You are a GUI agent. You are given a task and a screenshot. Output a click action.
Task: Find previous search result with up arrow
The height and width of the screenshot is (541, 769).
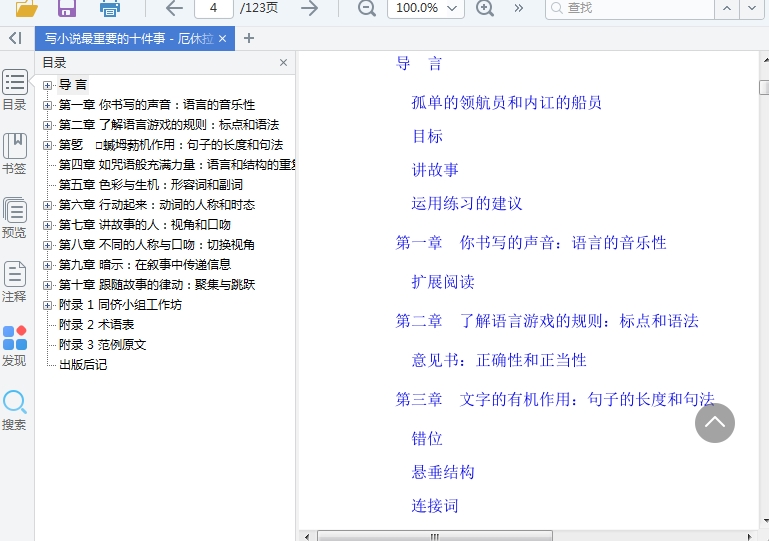coord(727,8)
